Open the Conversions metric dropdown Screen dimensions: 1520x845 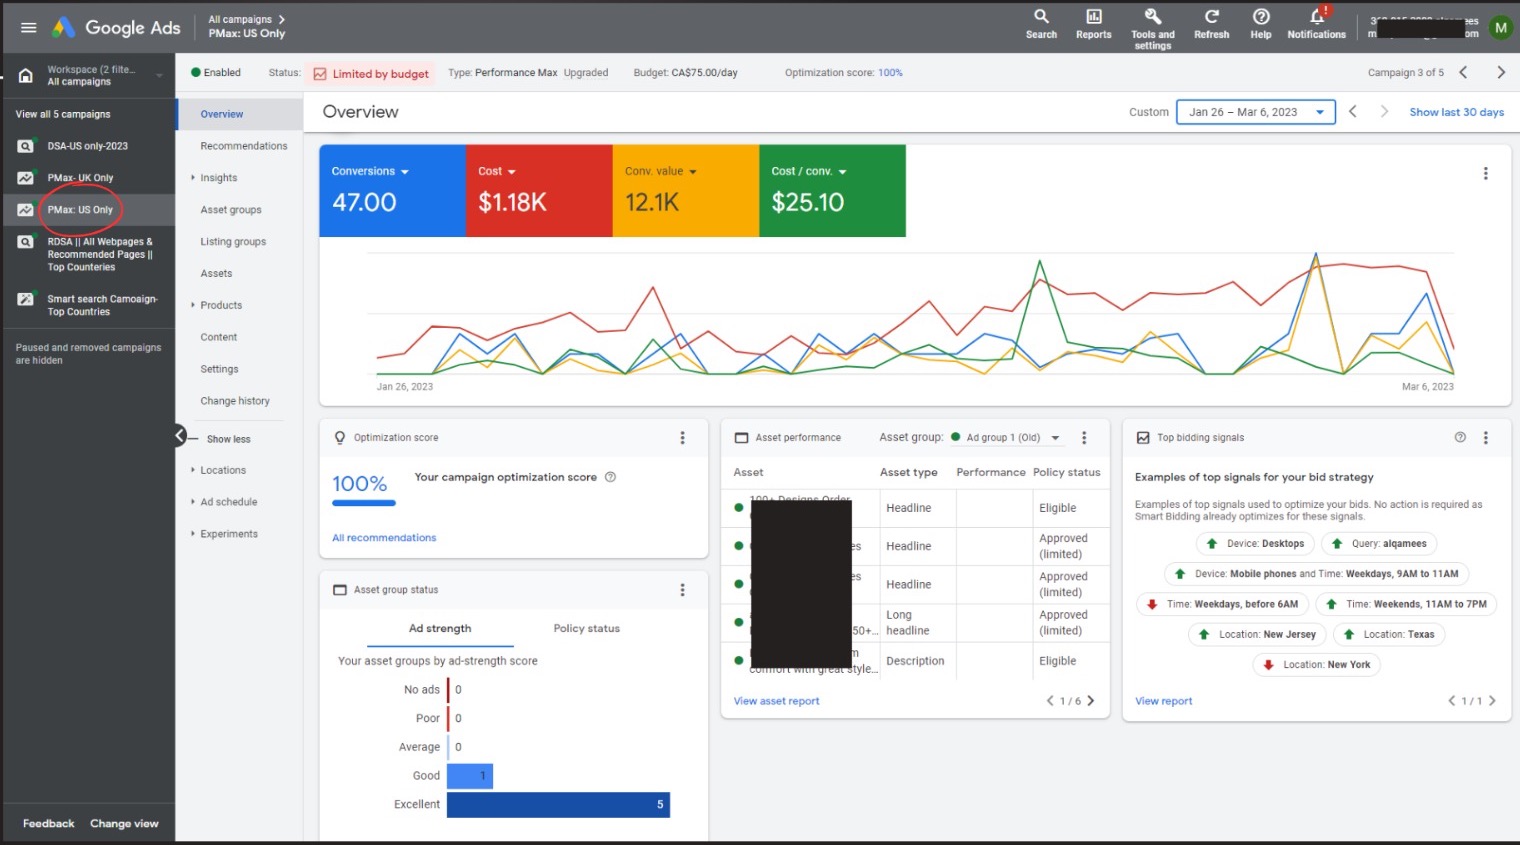point(370,171)
